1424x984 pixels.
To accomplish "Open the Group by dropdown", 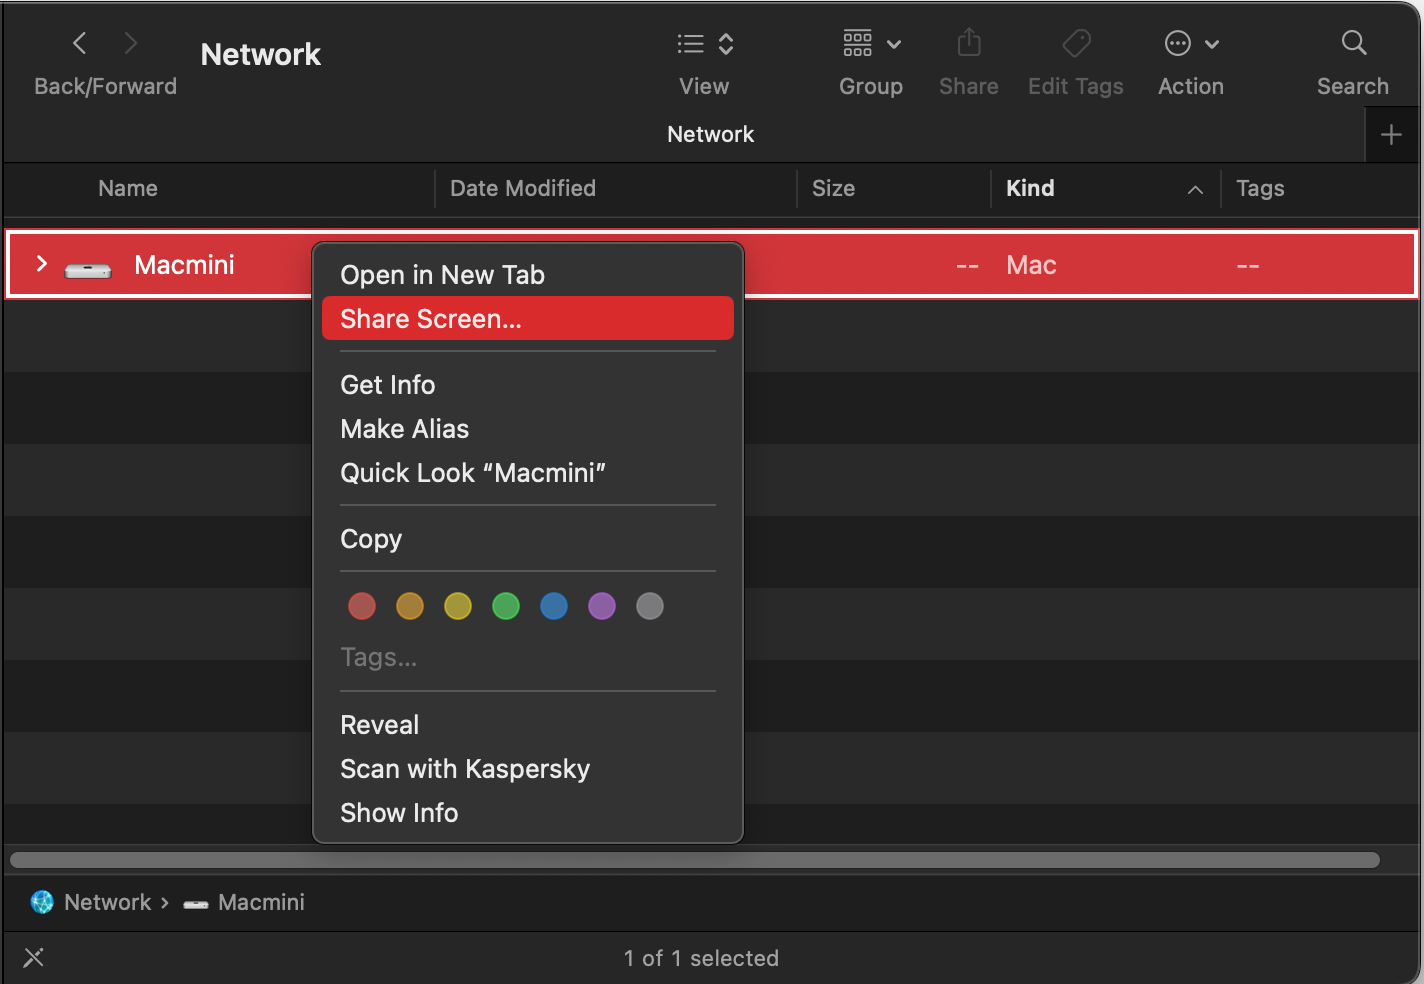I will 871,44.
